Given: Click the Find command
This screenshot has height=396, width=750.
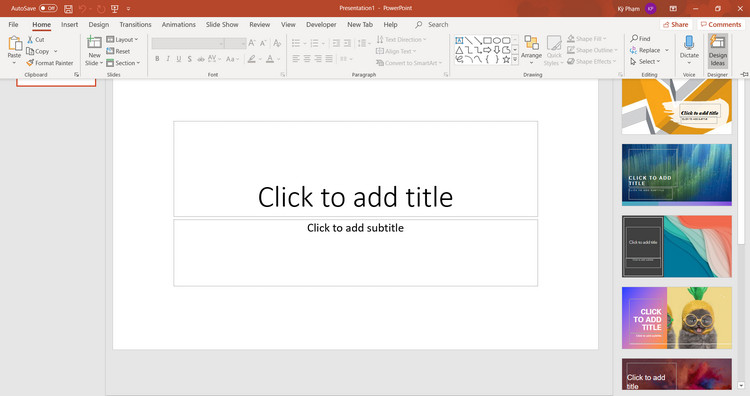Looking at the screenshot, I should point(640,38).
